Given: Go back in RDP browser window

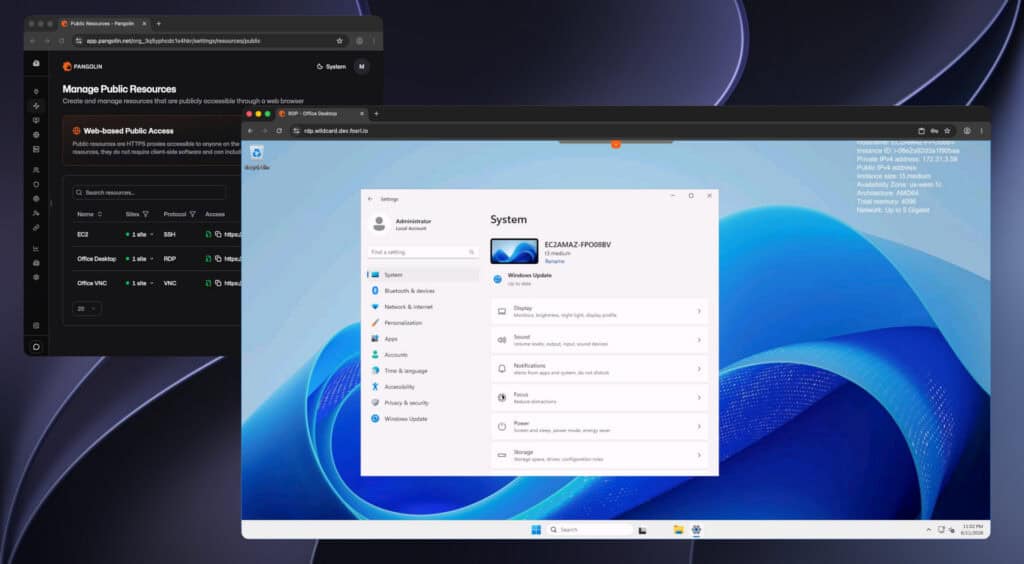Looking at the screenshot, I should tap(250, 131).
